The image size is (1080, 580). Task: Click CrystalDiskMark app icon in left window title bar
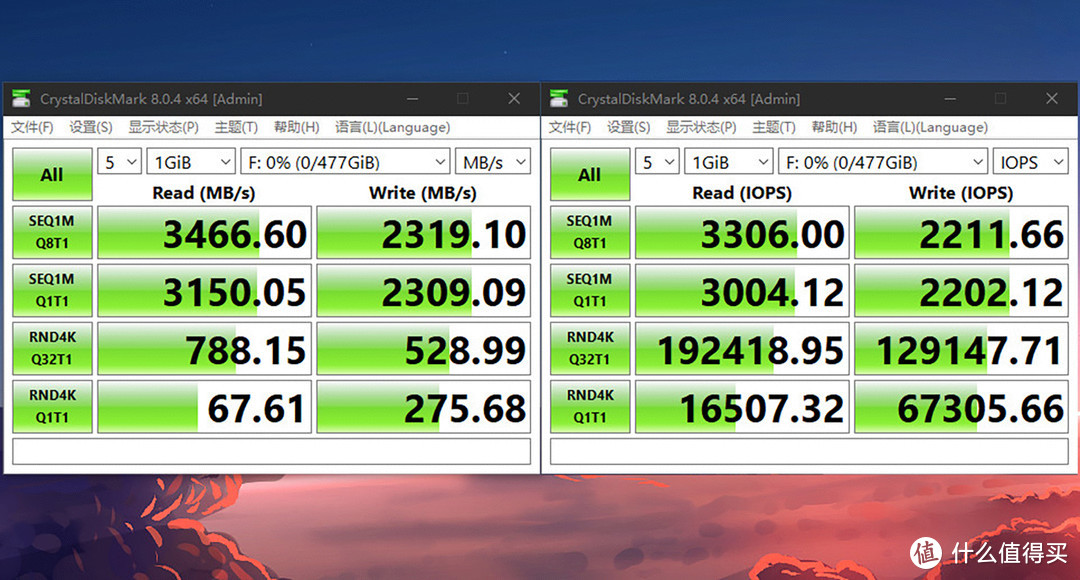click(x=21, y=99)
